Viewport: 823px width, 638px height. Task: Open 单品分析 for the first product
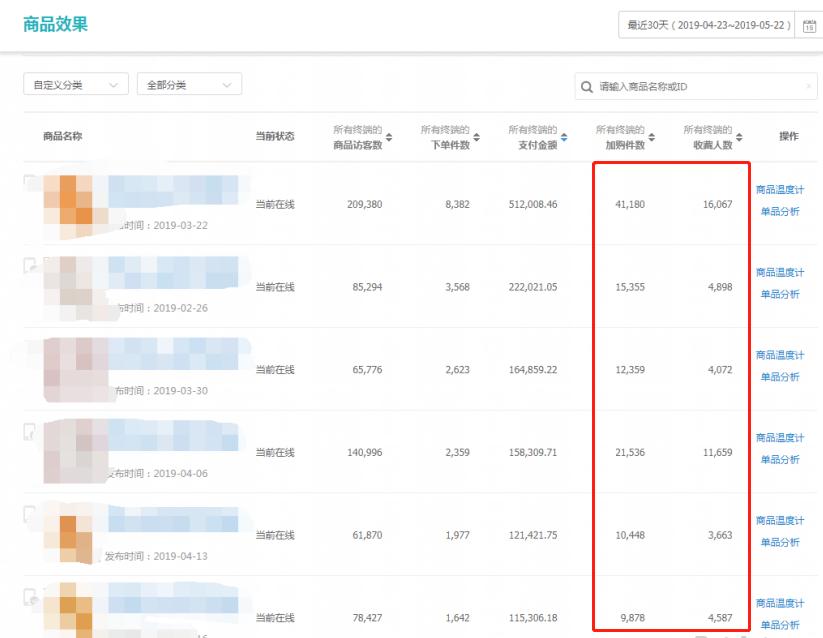click(780, 211)
